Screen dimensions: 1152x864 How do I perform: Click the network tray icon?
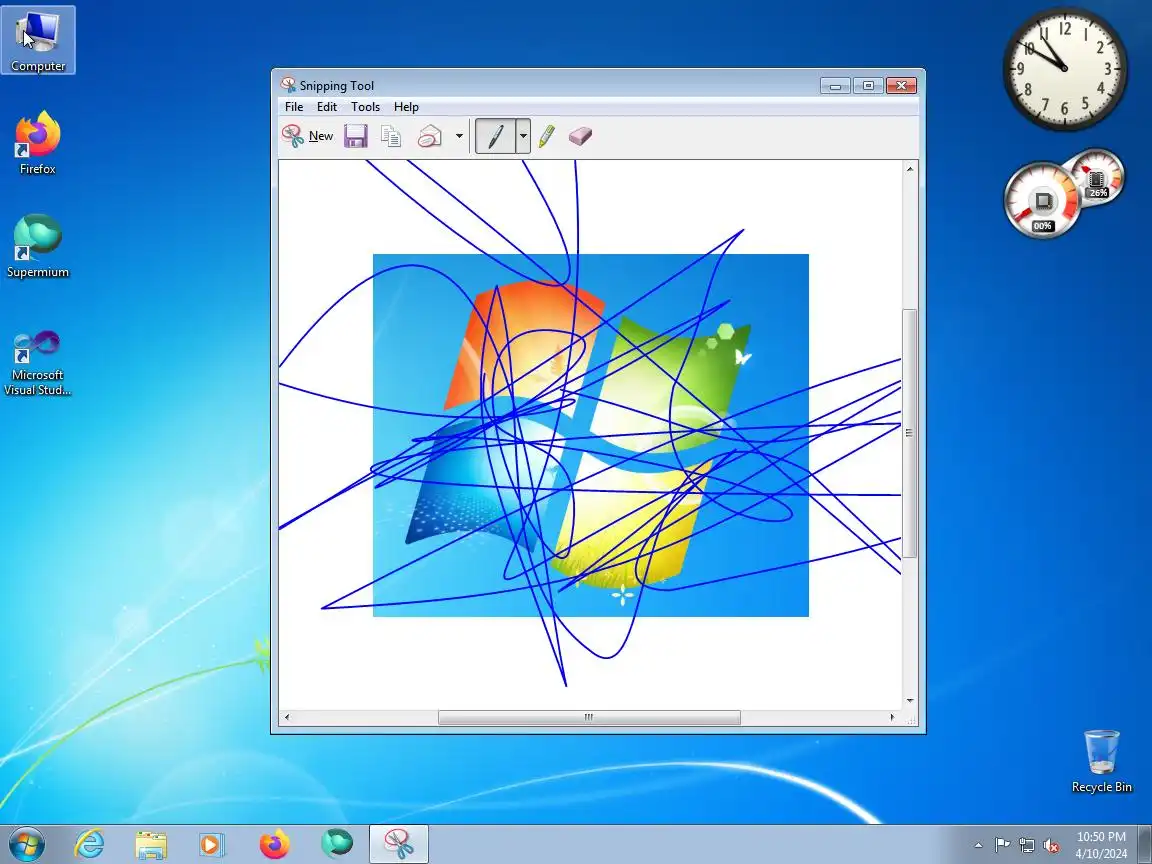(1027, 845)
